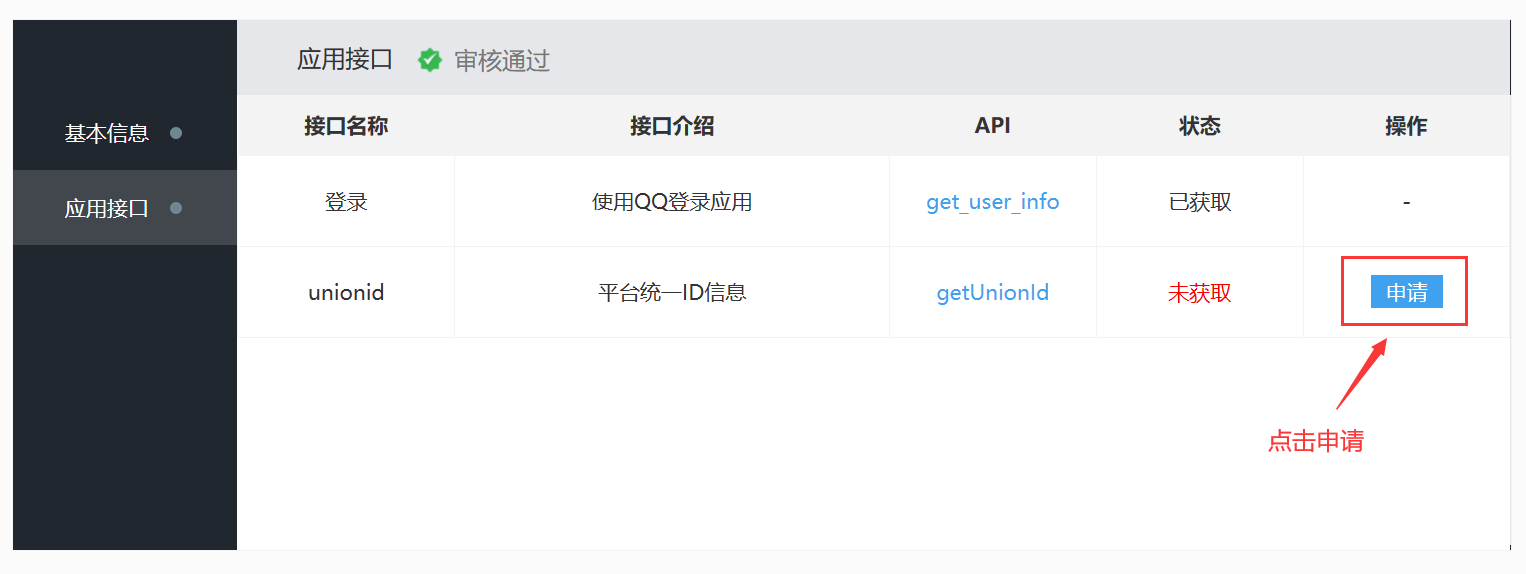The width and height of the screenshot is (1526, 574).
Task: Click the red 未获取 status text
Action: pyautogui.click(x=1199, y=293)
